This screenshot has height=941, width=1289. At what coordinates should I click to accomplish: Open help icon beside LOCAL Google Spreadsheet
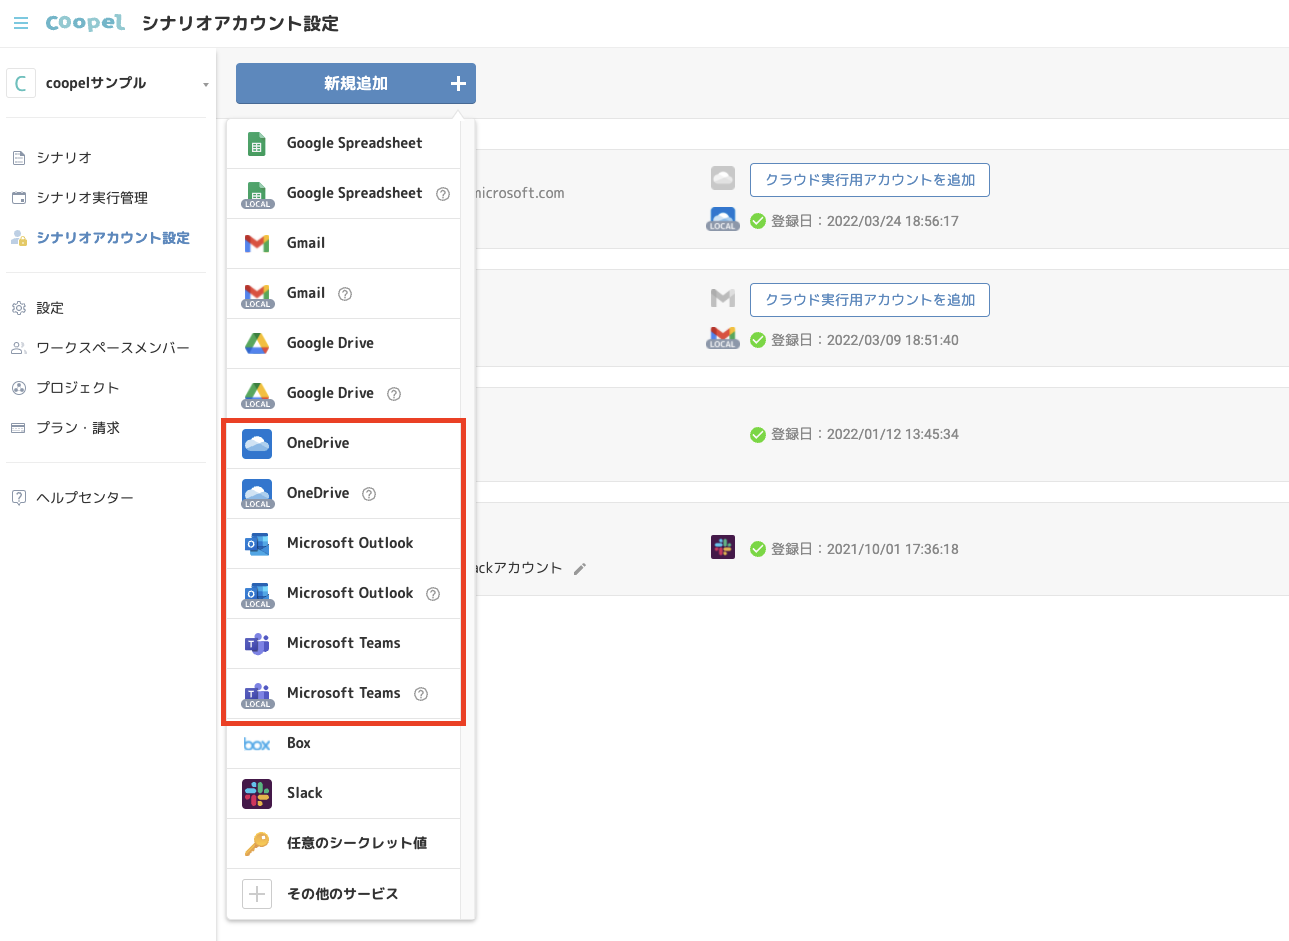coord(443,194)
